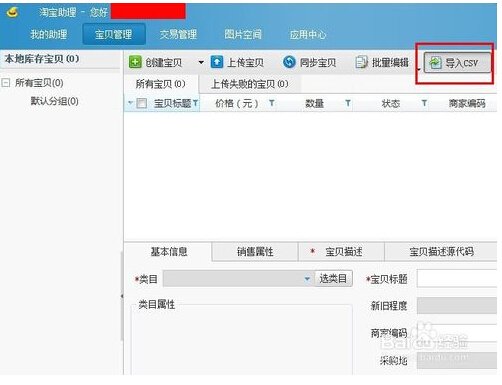This screenshot has height=385, width=502.
Task: Select 所有宝贝(0) tree label
Action: [39, 83]
